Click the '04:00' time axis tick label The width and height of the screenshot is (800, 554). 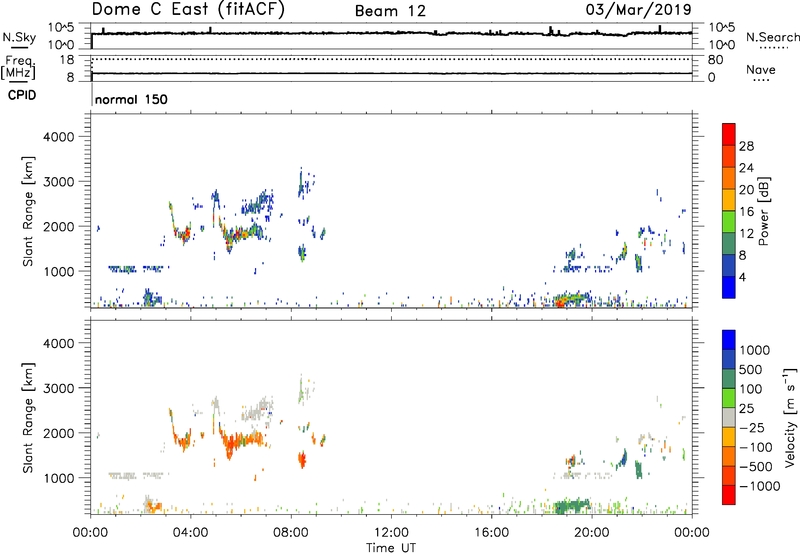point(191,533)
